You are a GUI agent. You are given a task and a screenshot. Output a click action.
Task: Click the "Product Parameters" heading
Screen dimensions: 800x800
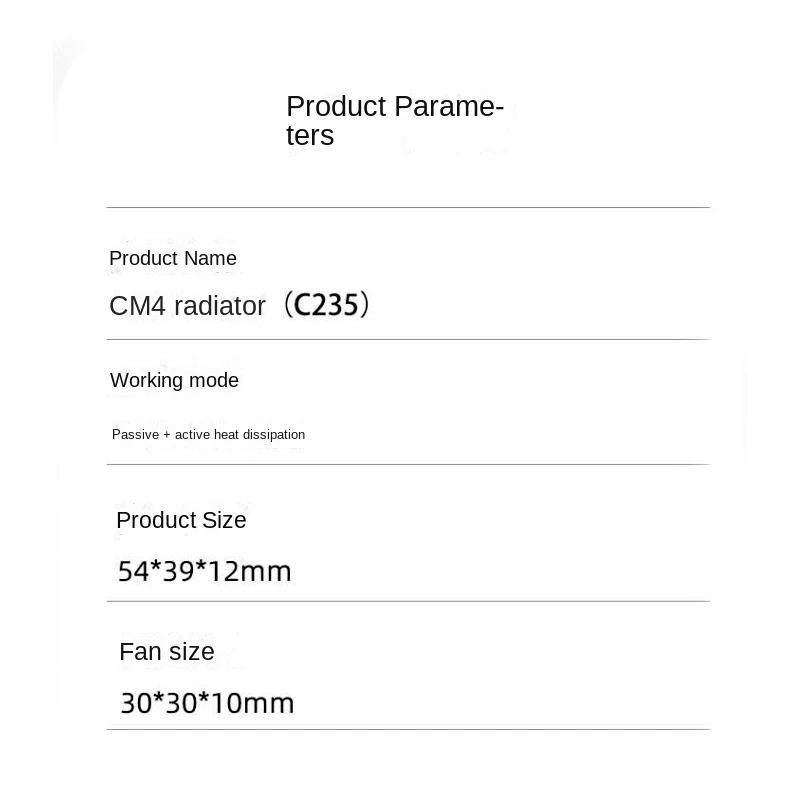pyautogui.click(x=394, y=120)
